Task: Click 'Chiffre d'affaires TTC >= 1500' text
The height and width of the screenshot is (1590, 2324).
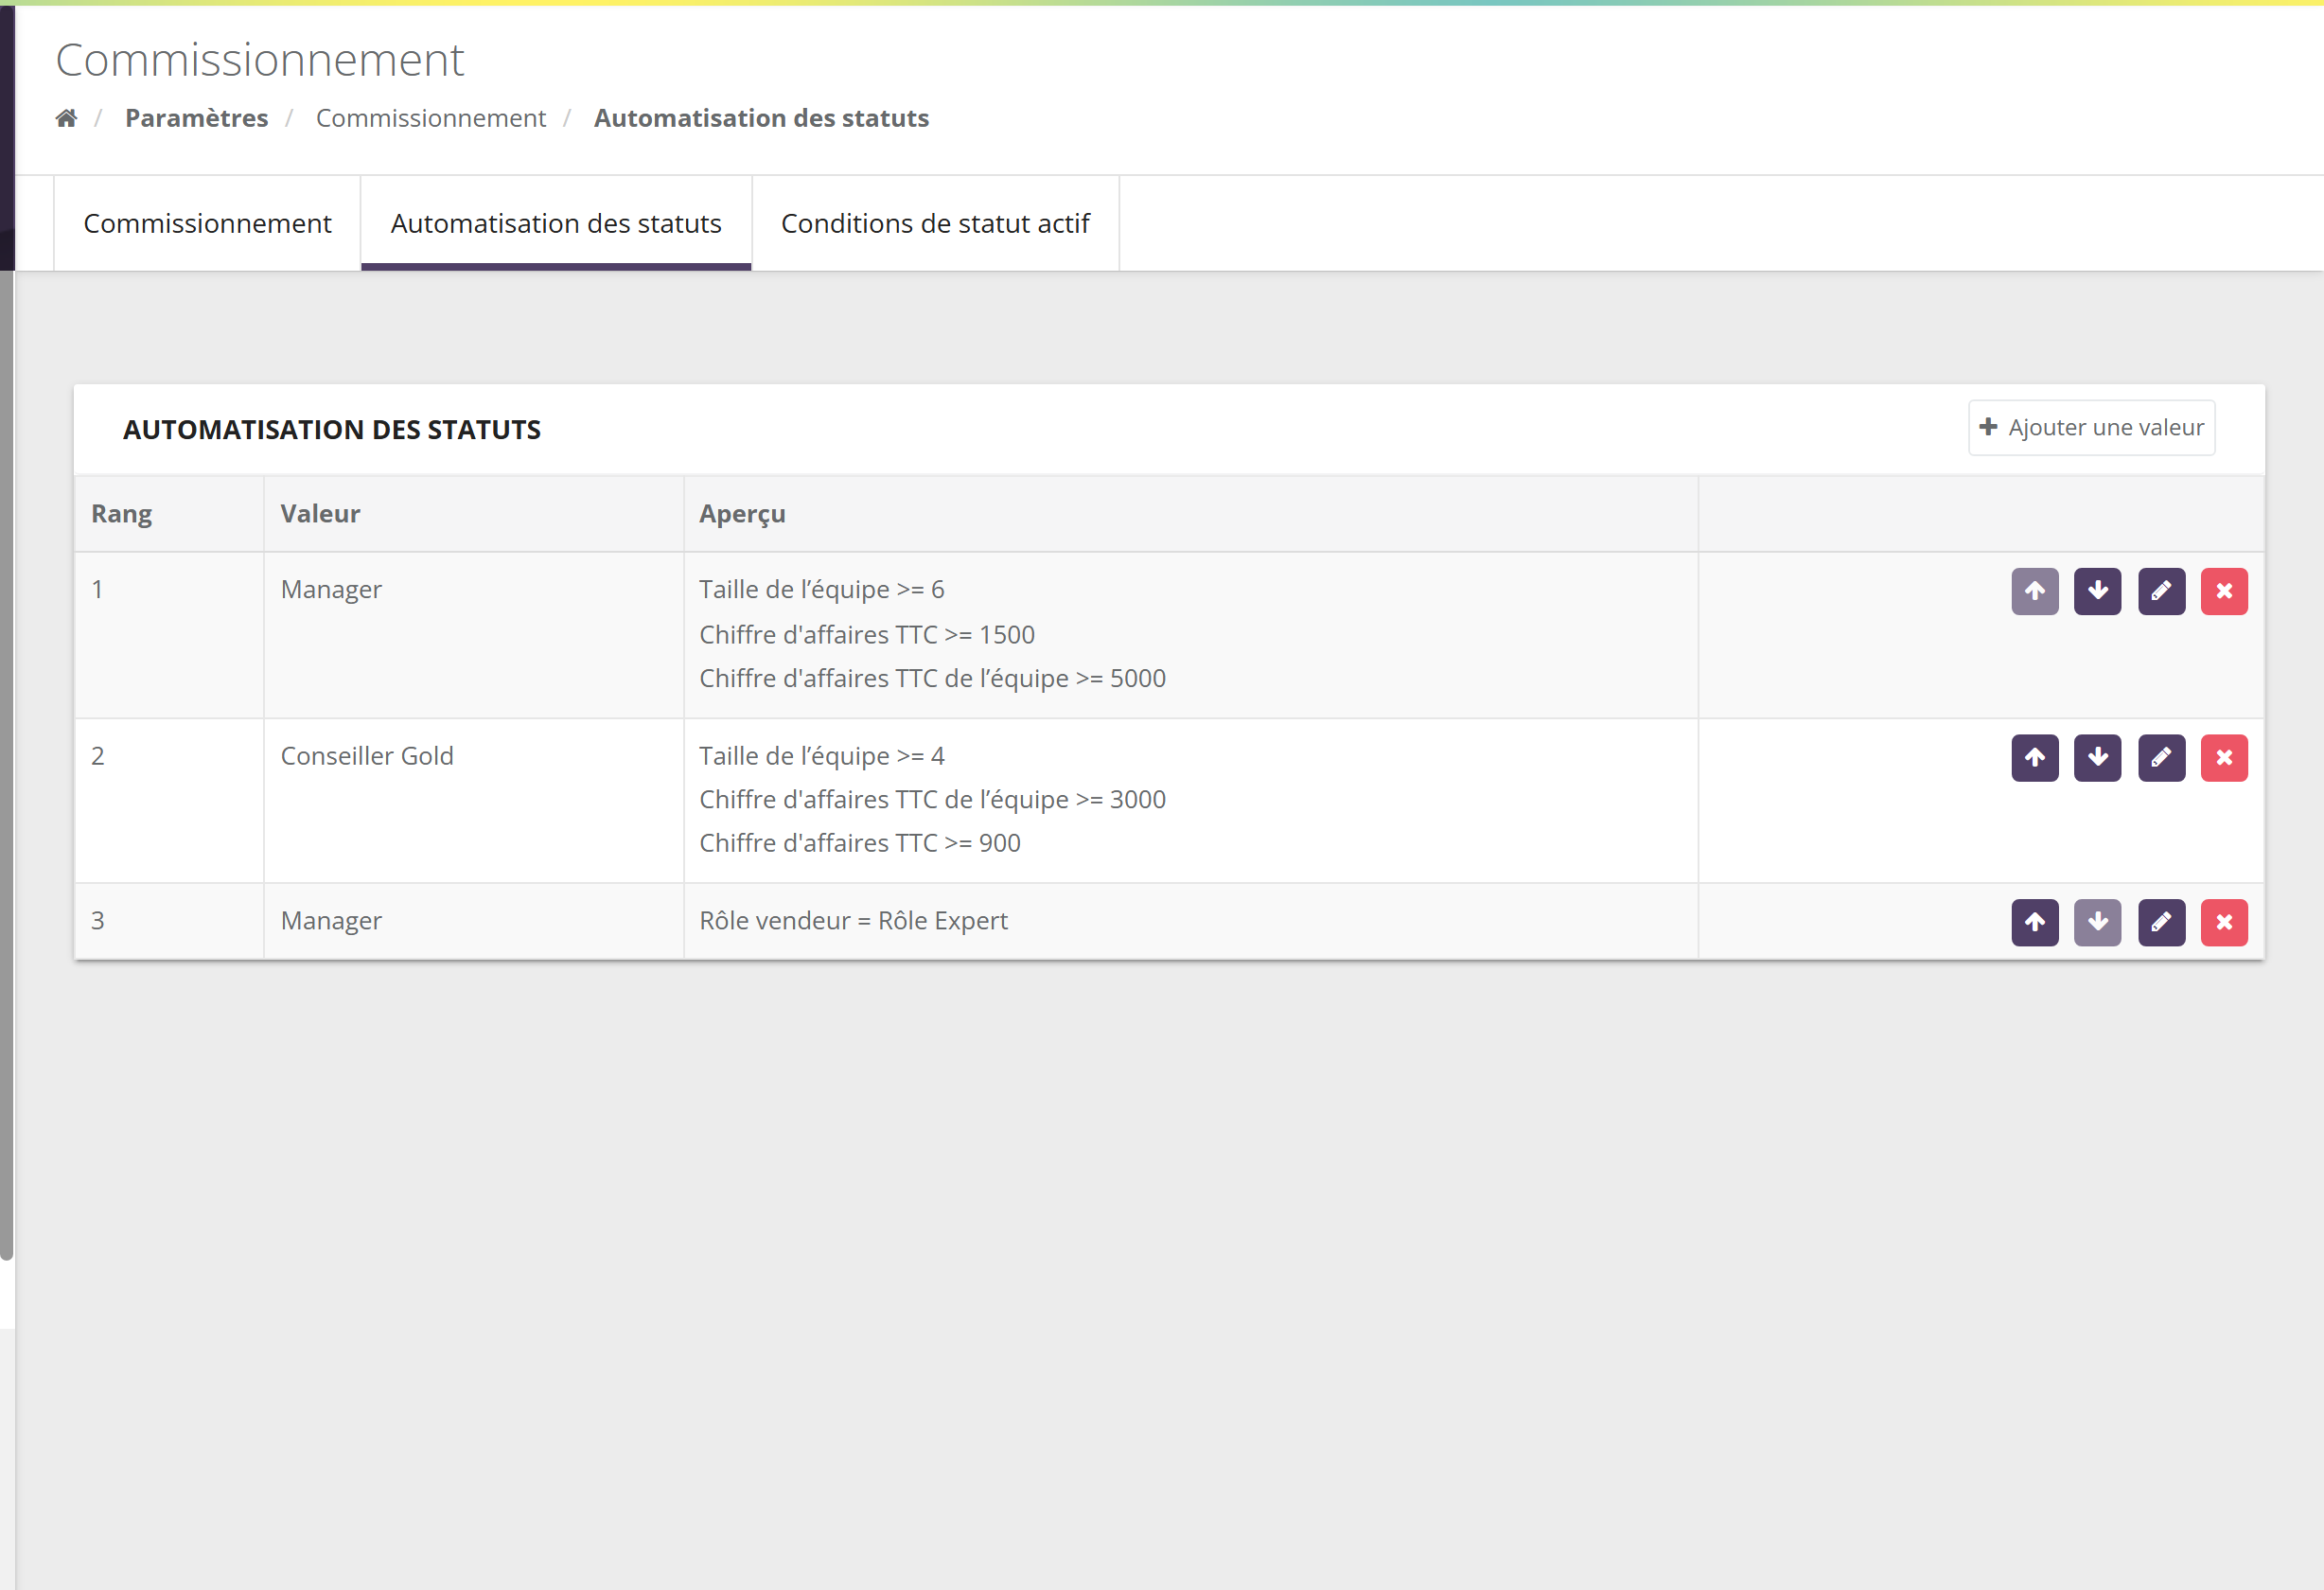Action: click(x=867, y=635)
